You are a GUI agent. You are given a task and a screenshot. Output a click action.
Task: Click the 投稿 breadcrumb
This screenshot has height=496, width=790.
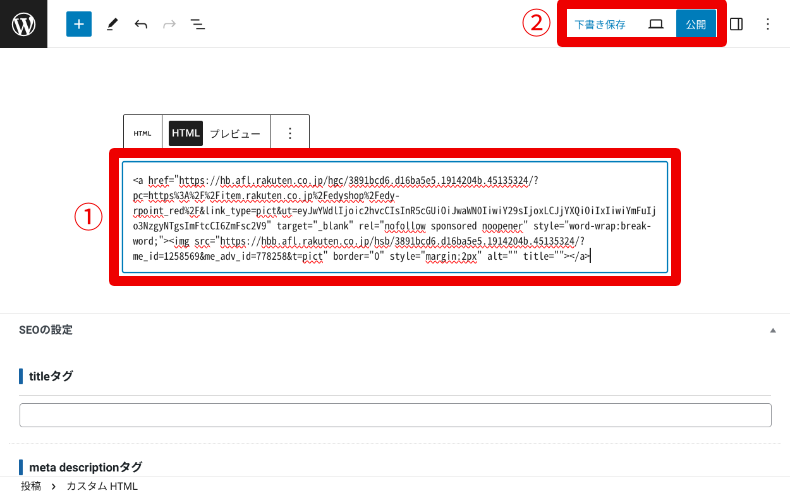(31, 486)
